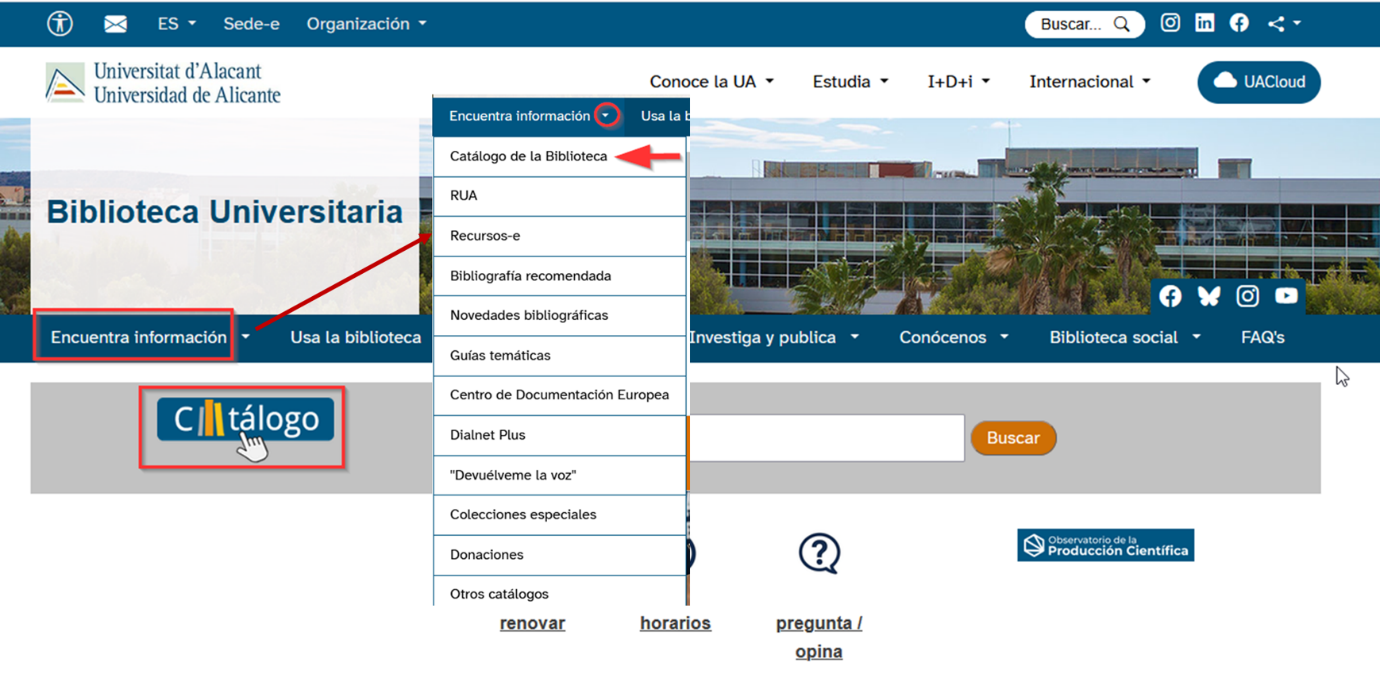The height and width of the screenshot is (674, 1380).
Task: Expand the Conócenos menu
Action: click(x=954, y=337)
